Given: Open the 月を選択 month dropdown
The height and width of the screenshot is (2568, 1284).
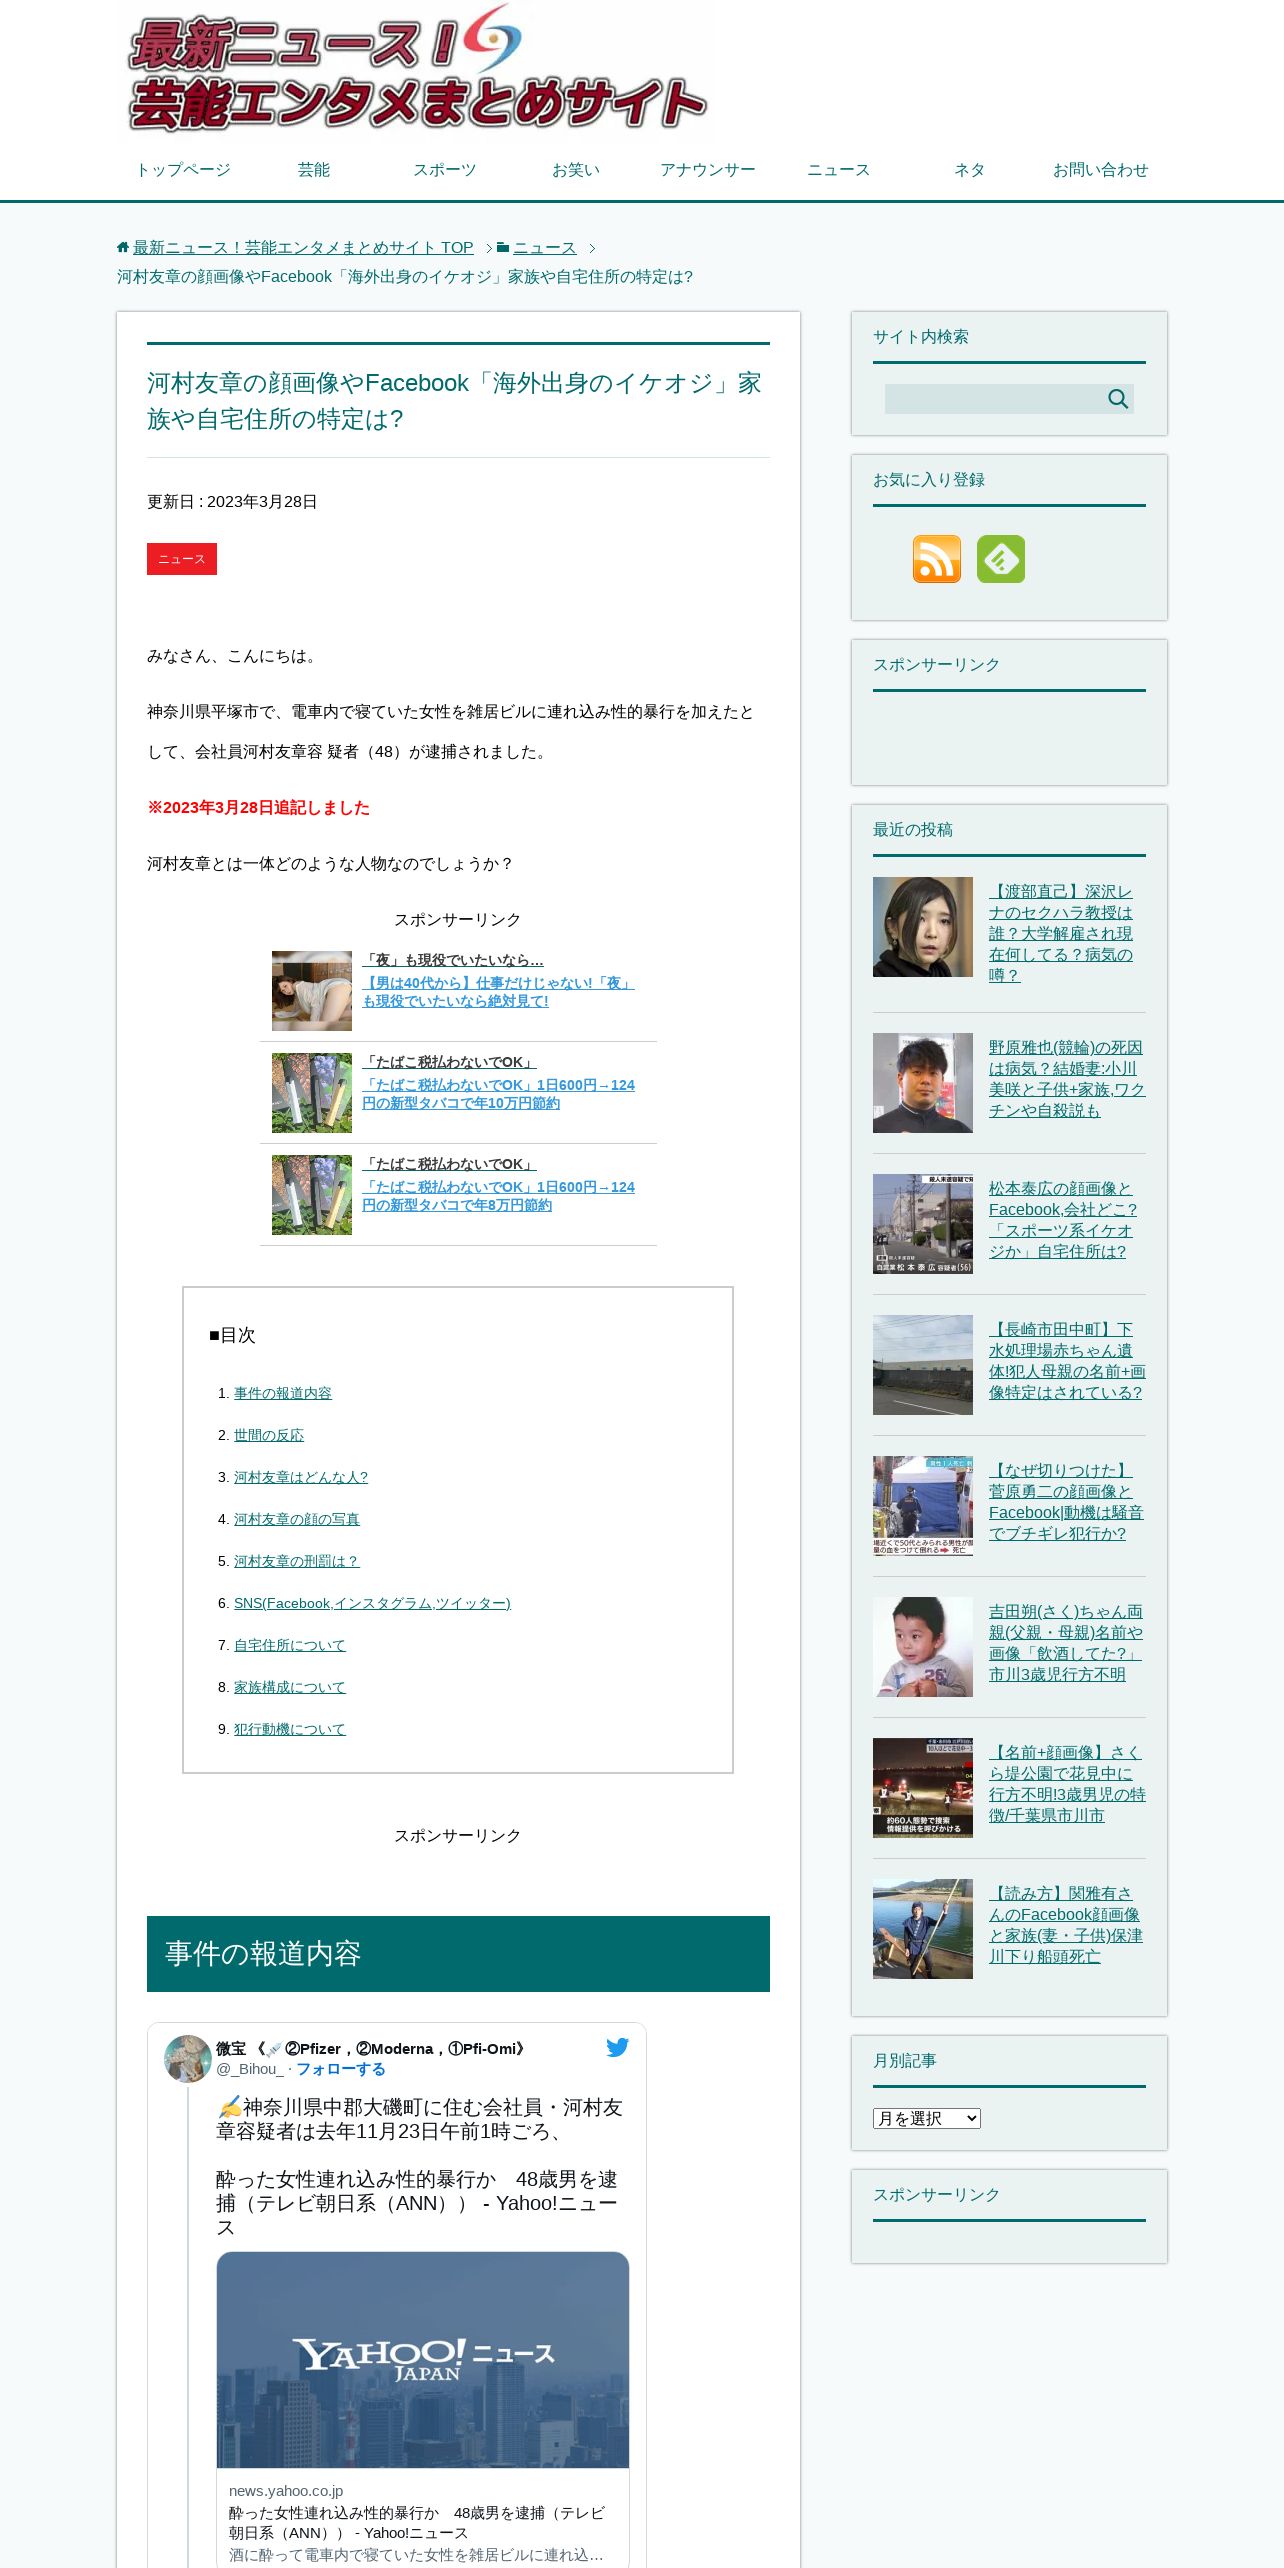Looking at the screenshot, I should point(927,2118).
